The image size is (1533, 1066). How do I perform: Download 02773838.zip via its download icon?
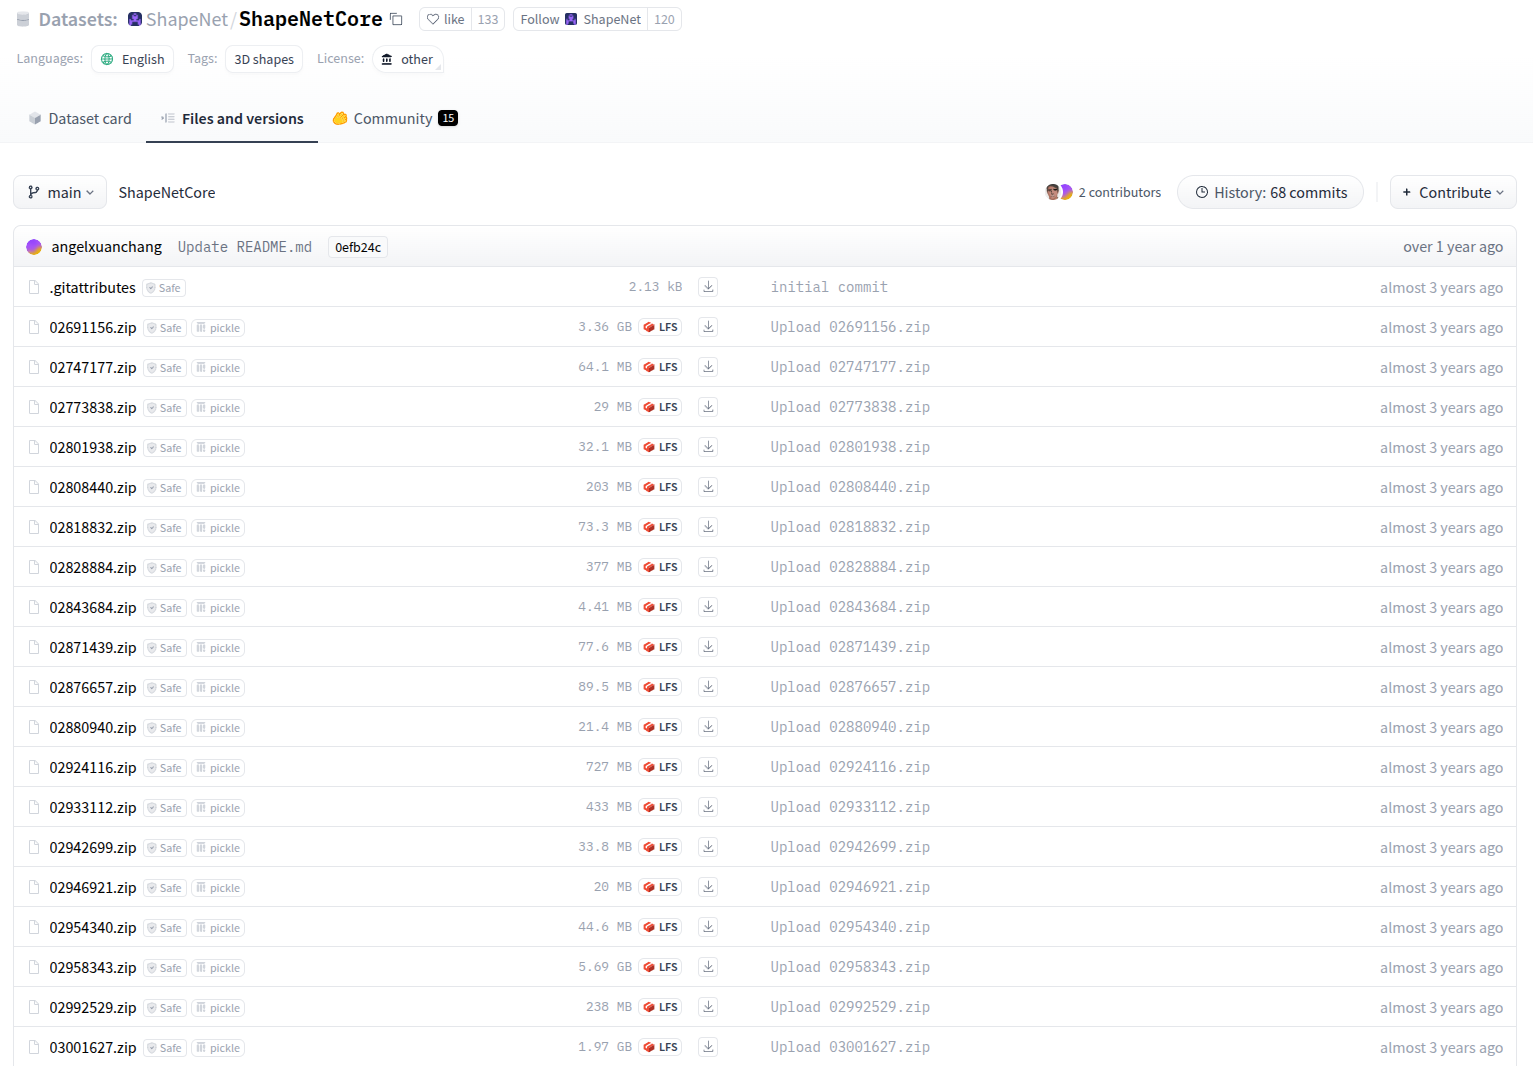[x=708, y=407]
